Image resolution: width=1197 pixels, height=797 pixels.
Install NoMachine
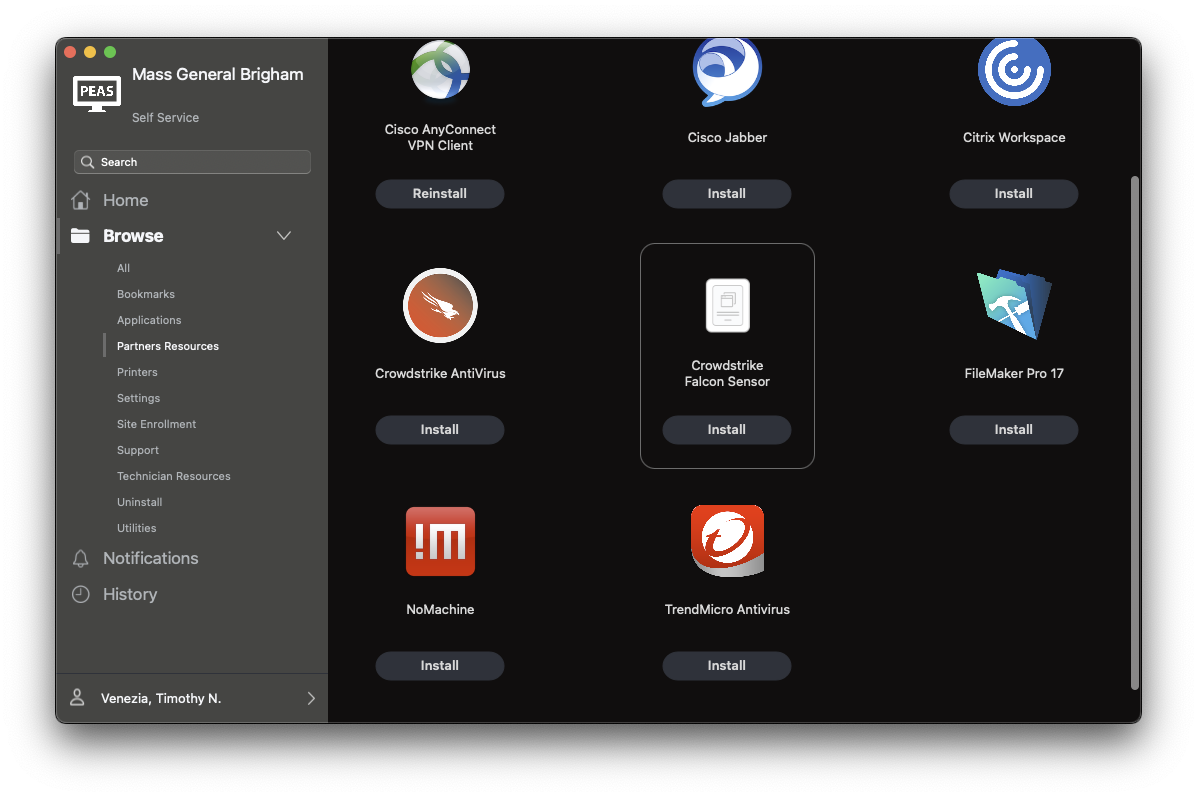tap(440, 666)
